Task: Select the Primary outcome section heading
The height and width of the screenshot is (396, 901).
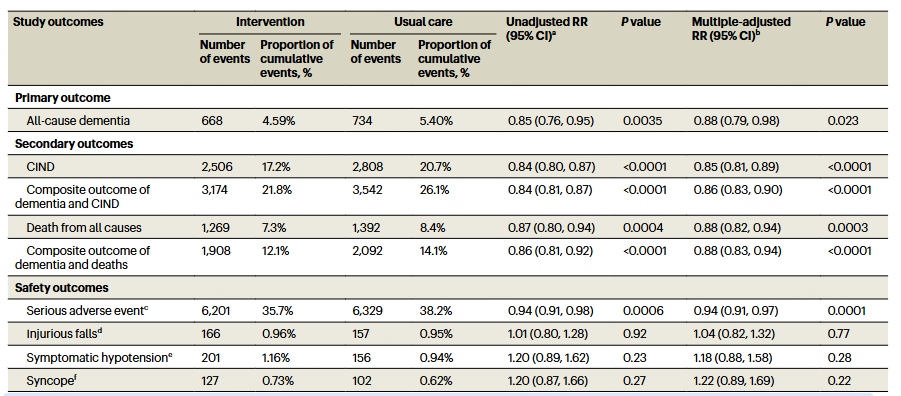Action: (61, 98)
